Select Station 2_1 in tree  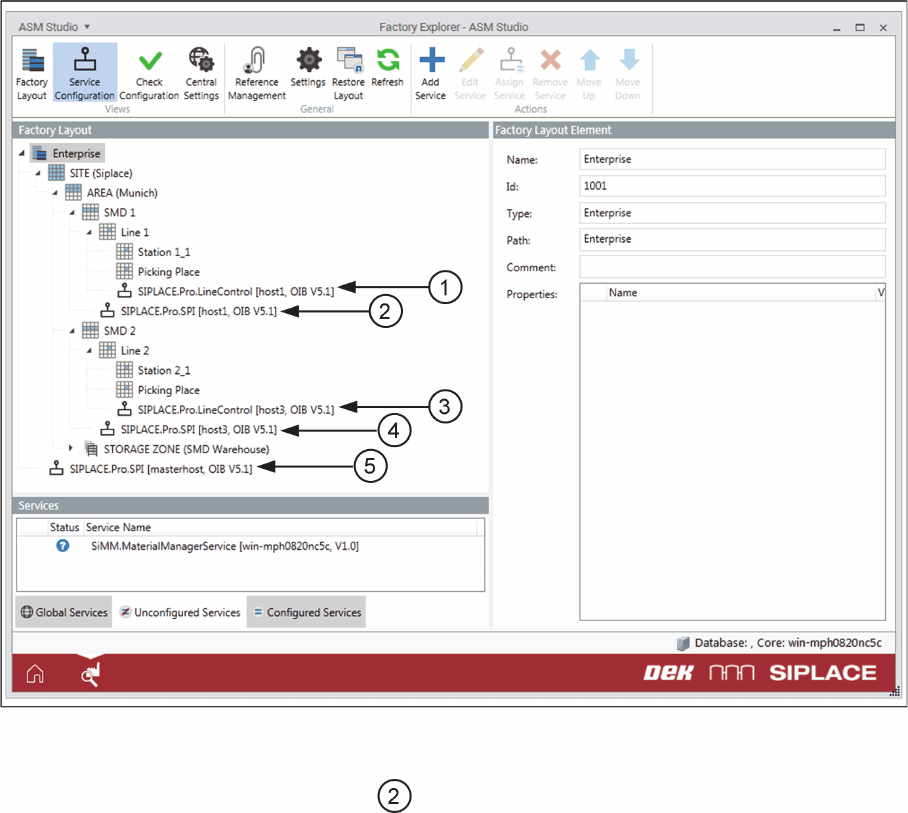coord(164,370)
